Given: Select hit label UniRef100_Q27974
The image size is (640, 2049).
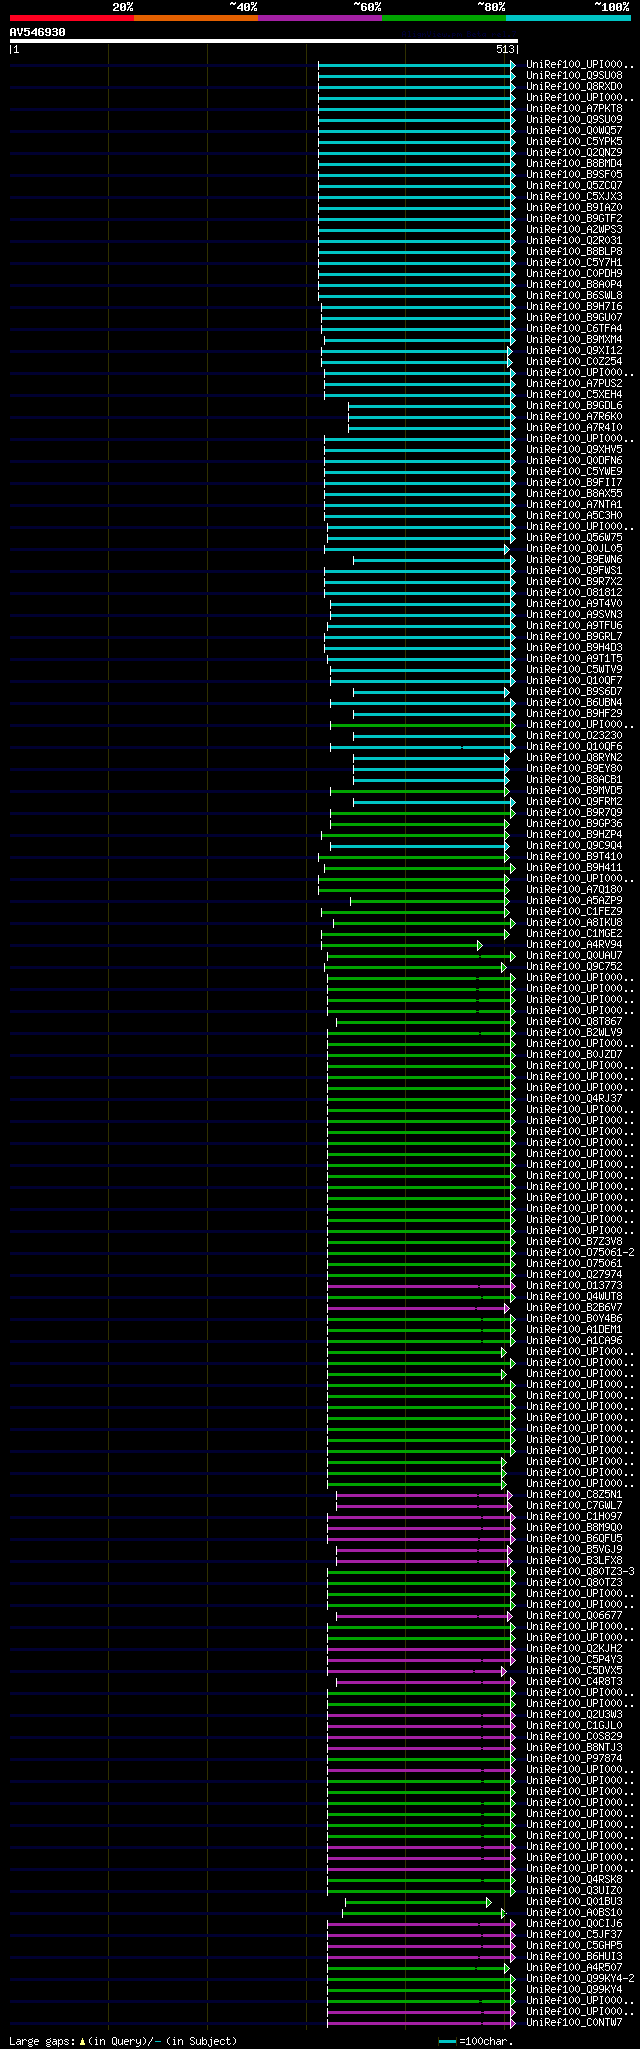Looking at the screenshot, I should (x=574, y=1275).
